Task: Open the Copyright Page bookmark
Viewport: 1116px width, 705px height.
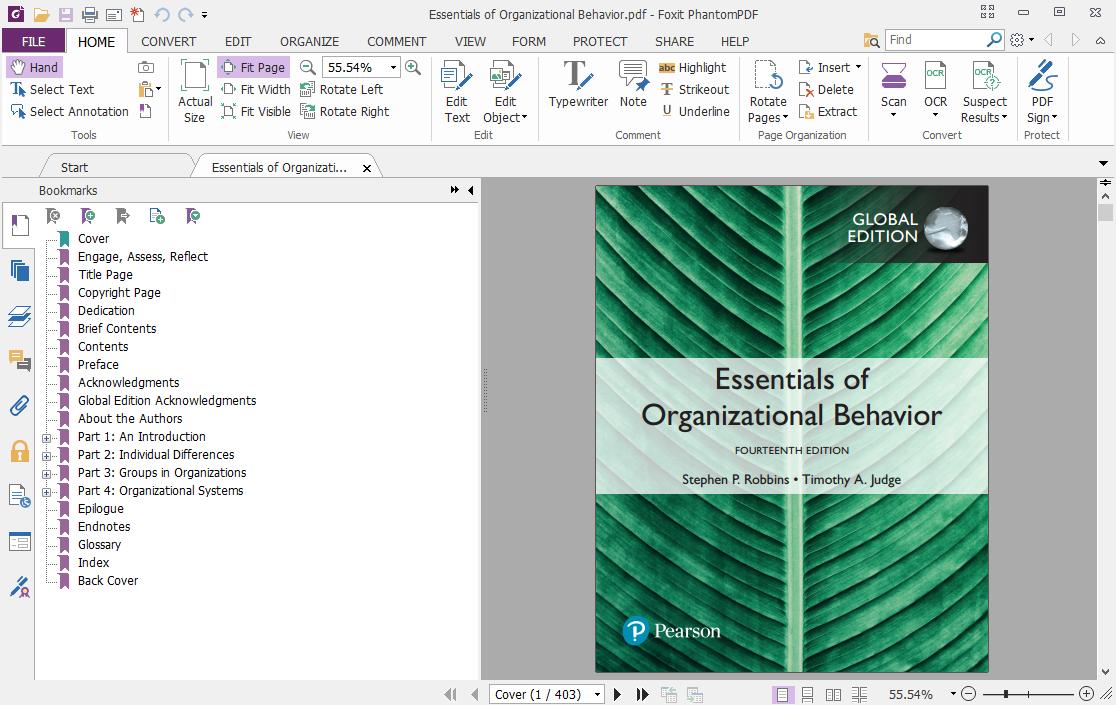Action: tap(119, 292)
